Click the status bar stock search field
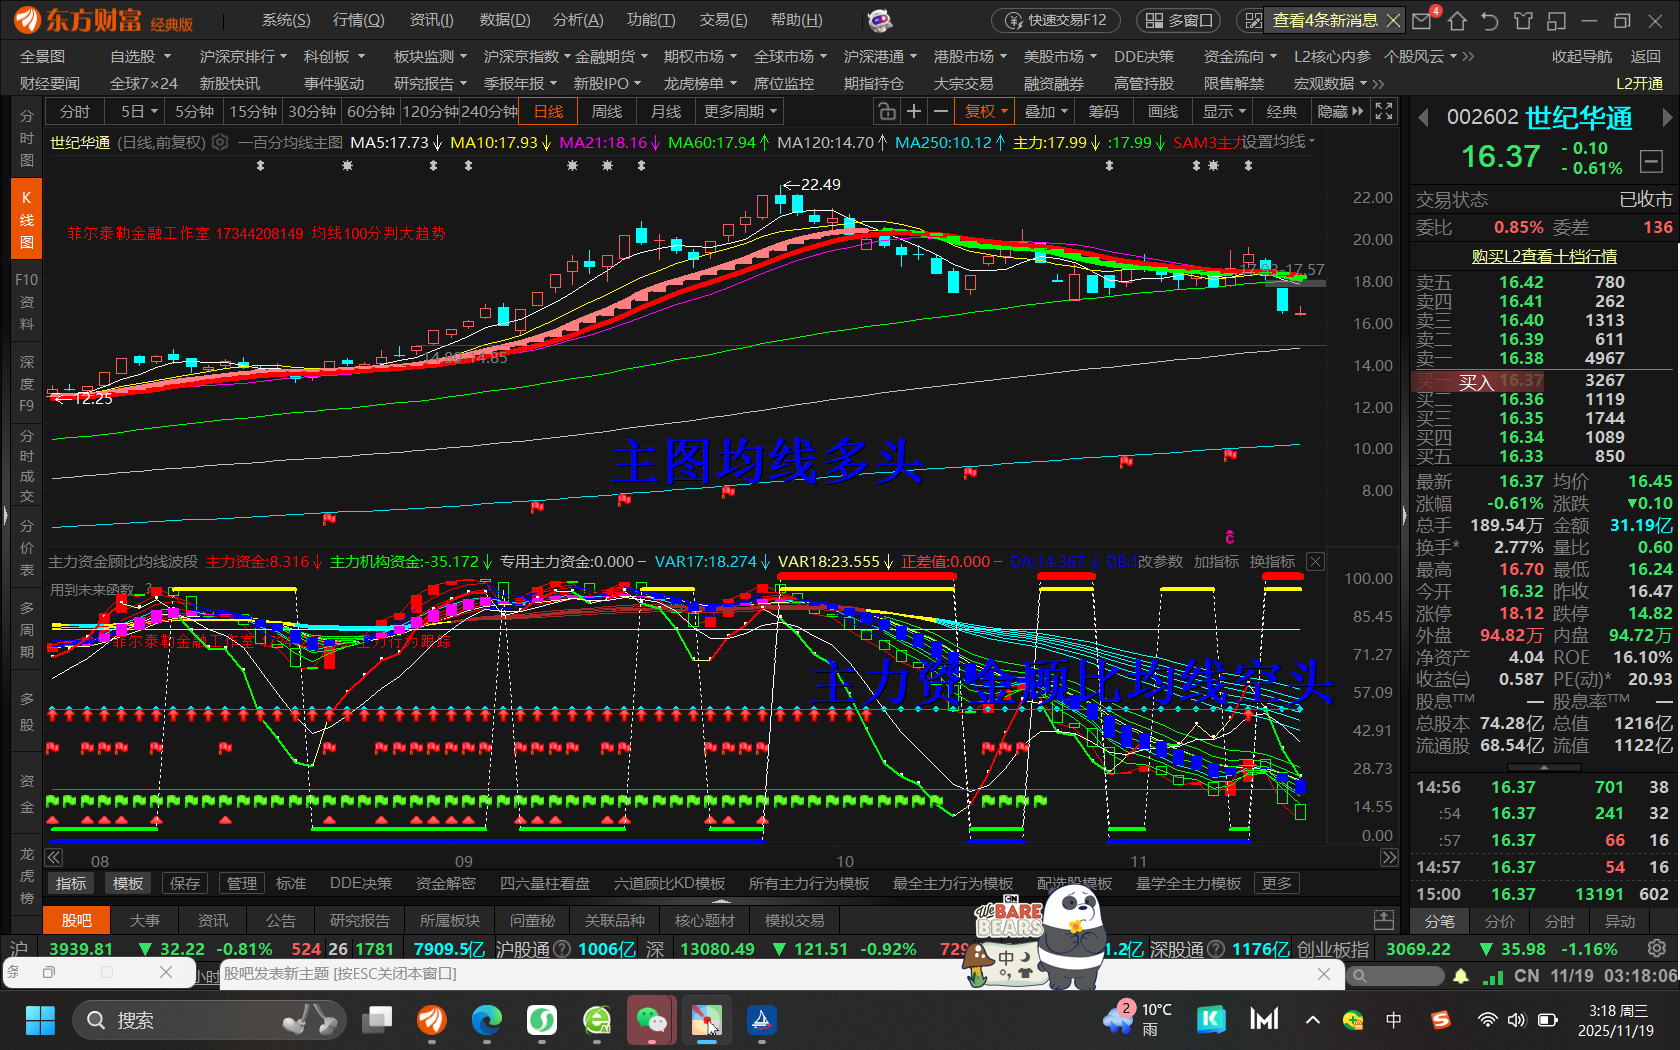Screen dimensions: 1680x1050 pos(1395,975)
